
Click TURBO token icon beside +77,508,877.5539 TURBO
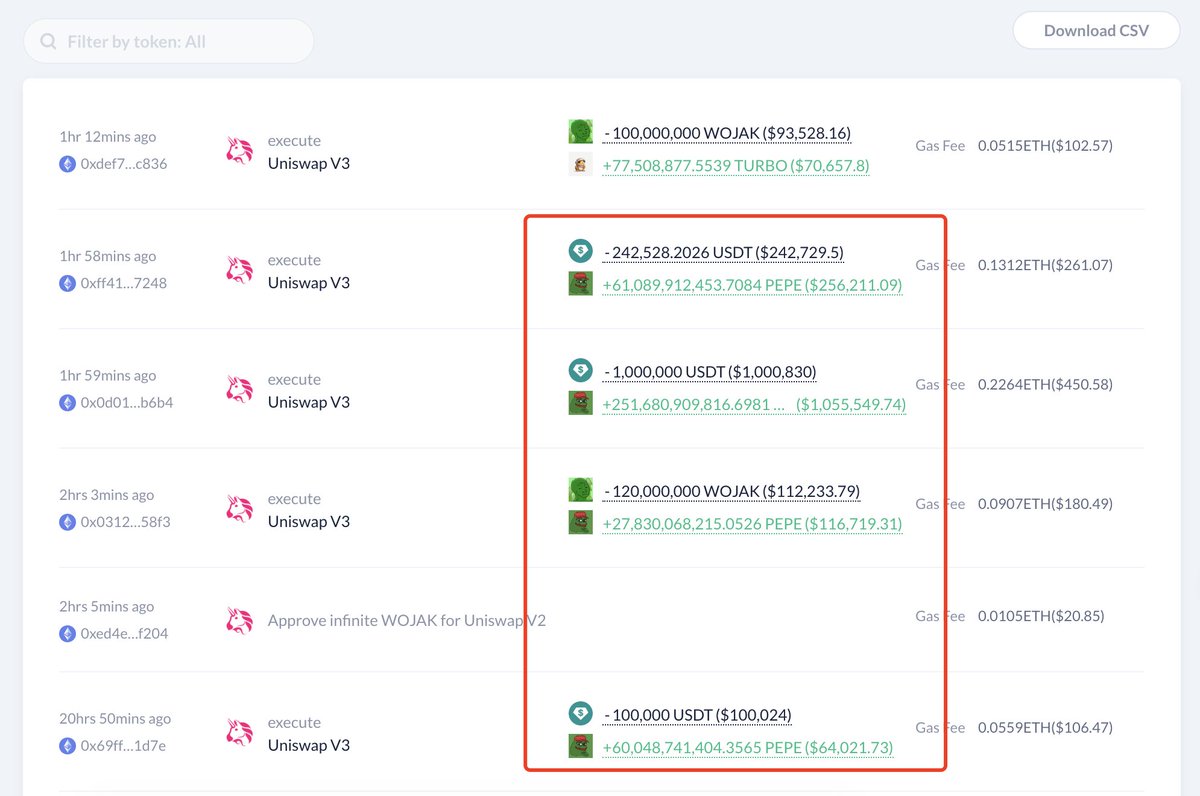[x=581, y=165]
